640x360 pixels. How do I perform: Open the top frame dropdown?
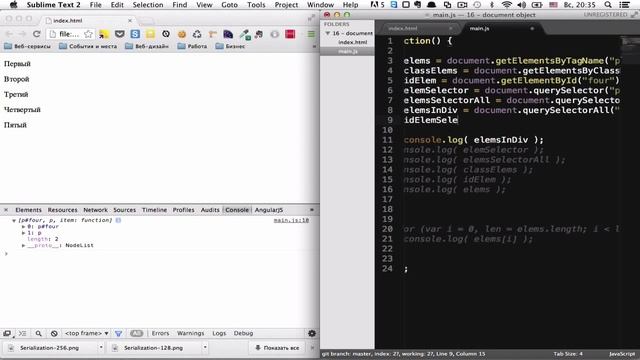tap(87, 333)
